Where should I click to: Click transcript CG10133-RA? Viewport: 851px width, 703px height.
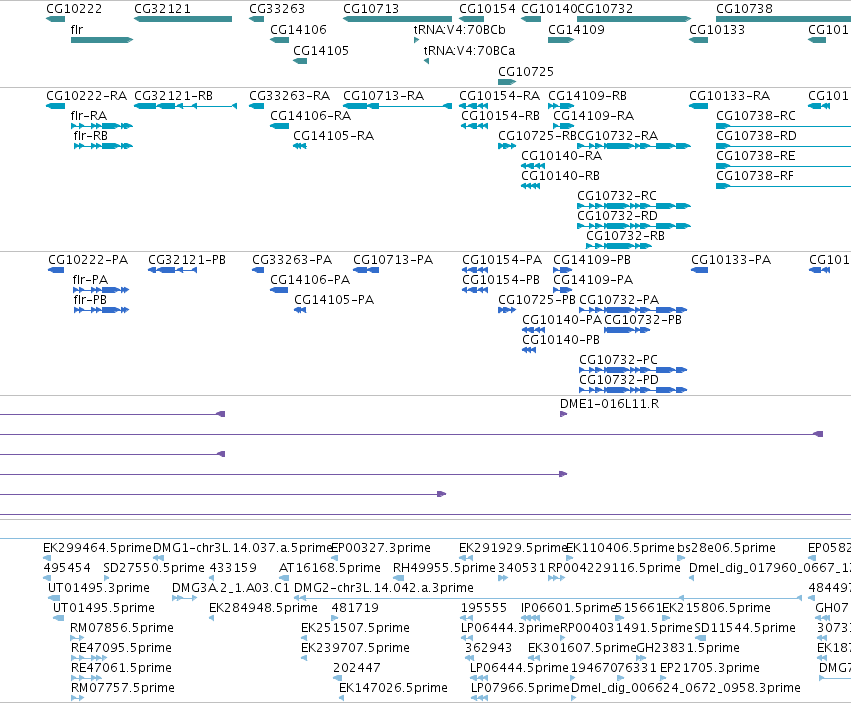point(730,96)
